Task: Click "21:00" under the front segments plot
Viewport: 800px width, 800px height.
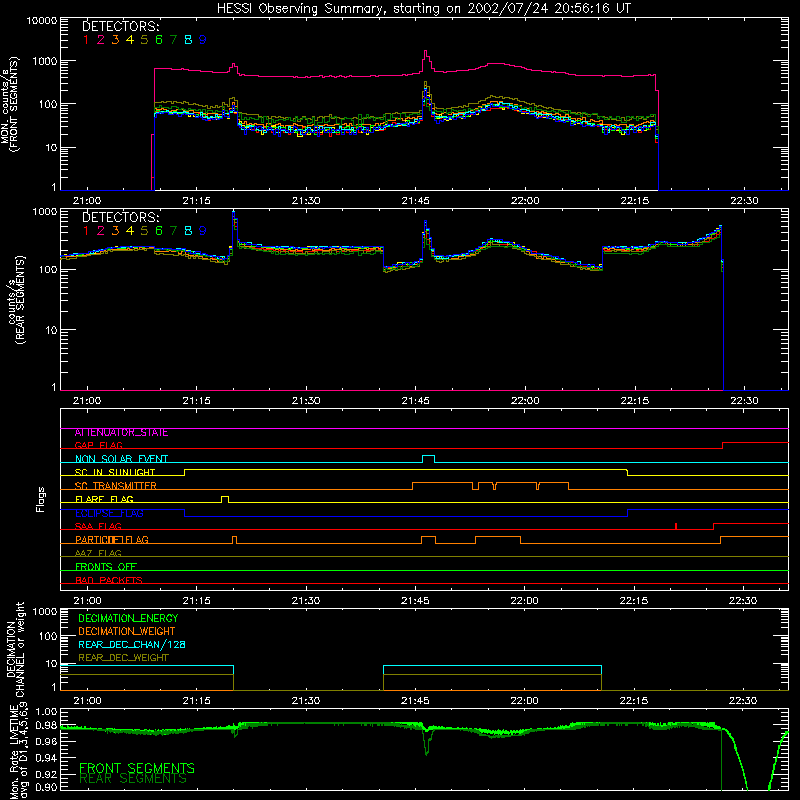Action: (87, 201)
